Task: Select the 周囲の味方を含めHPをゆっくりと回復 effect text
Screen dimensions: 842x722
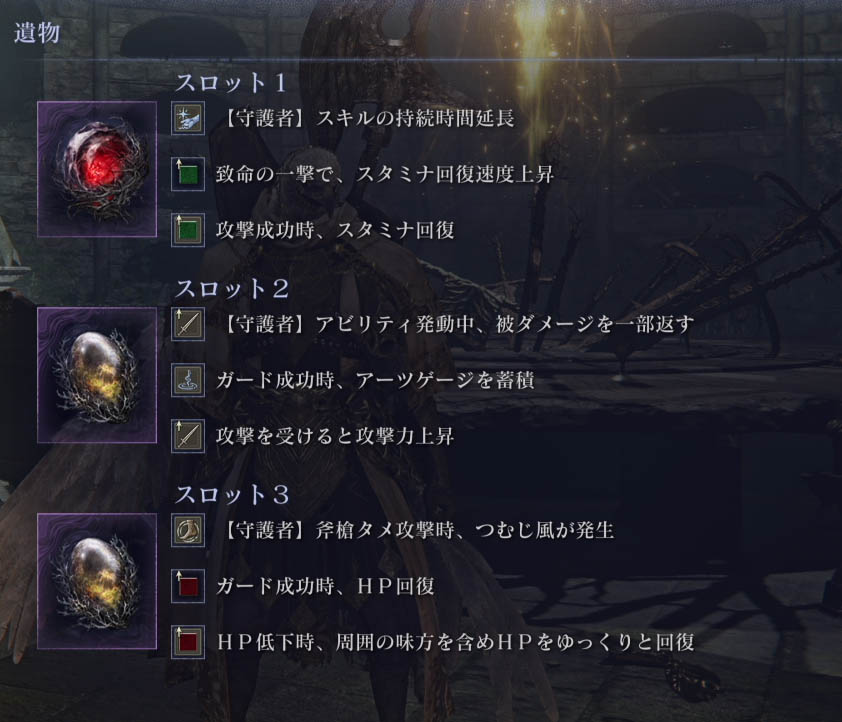Action: point(514,642)
